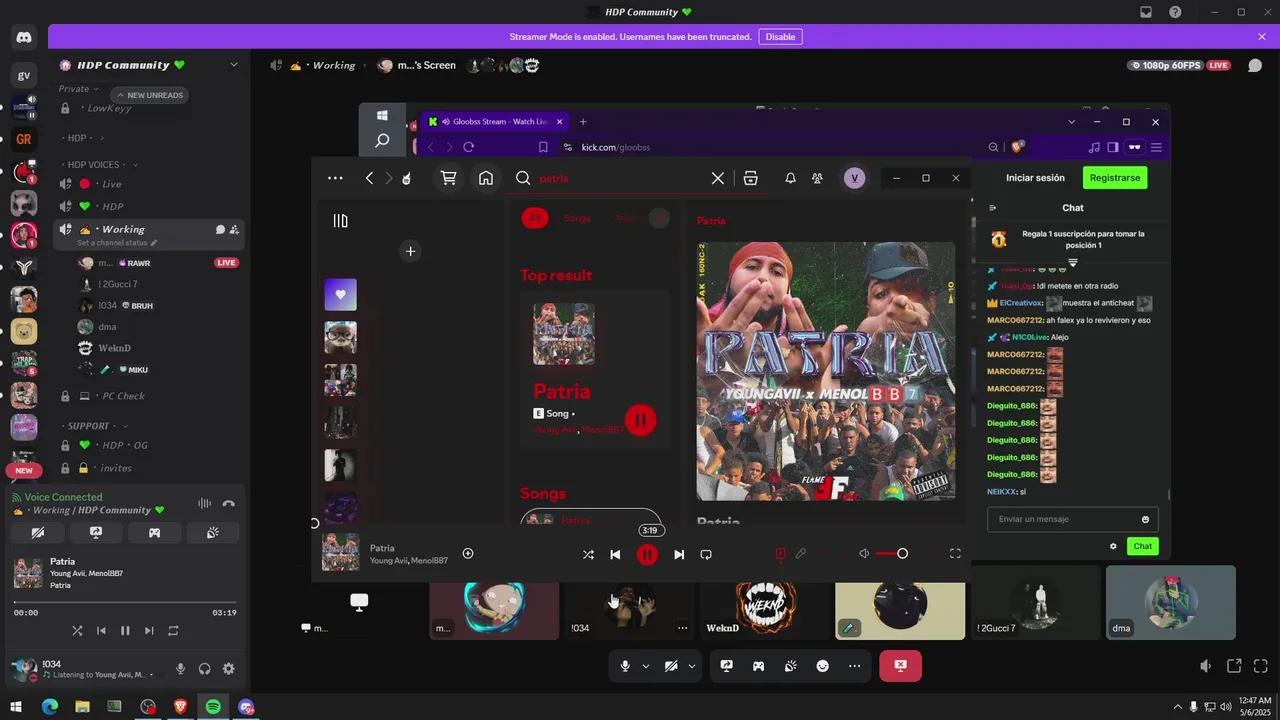Toggle camera in voice panel
This screenshot has width=1280, height=720.
coord(38,533)
